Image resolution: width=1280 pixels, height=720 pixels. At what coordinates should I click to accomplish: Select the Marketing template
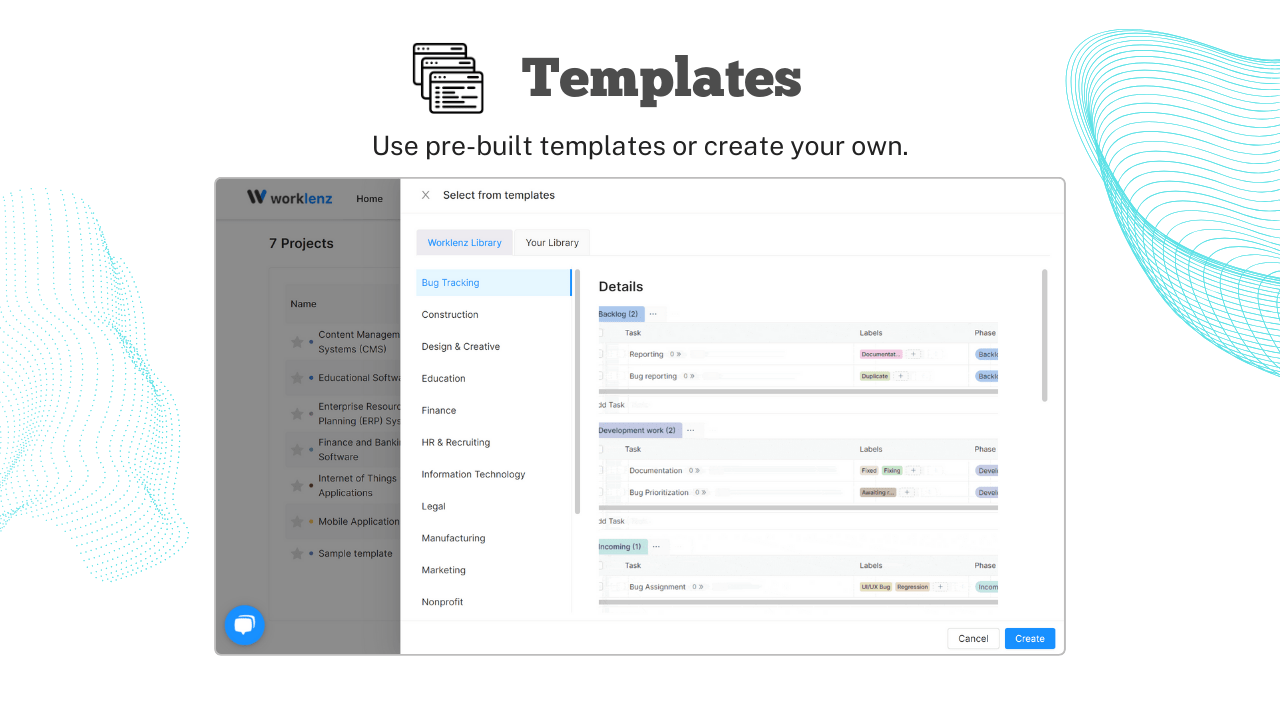coord(493,570)
